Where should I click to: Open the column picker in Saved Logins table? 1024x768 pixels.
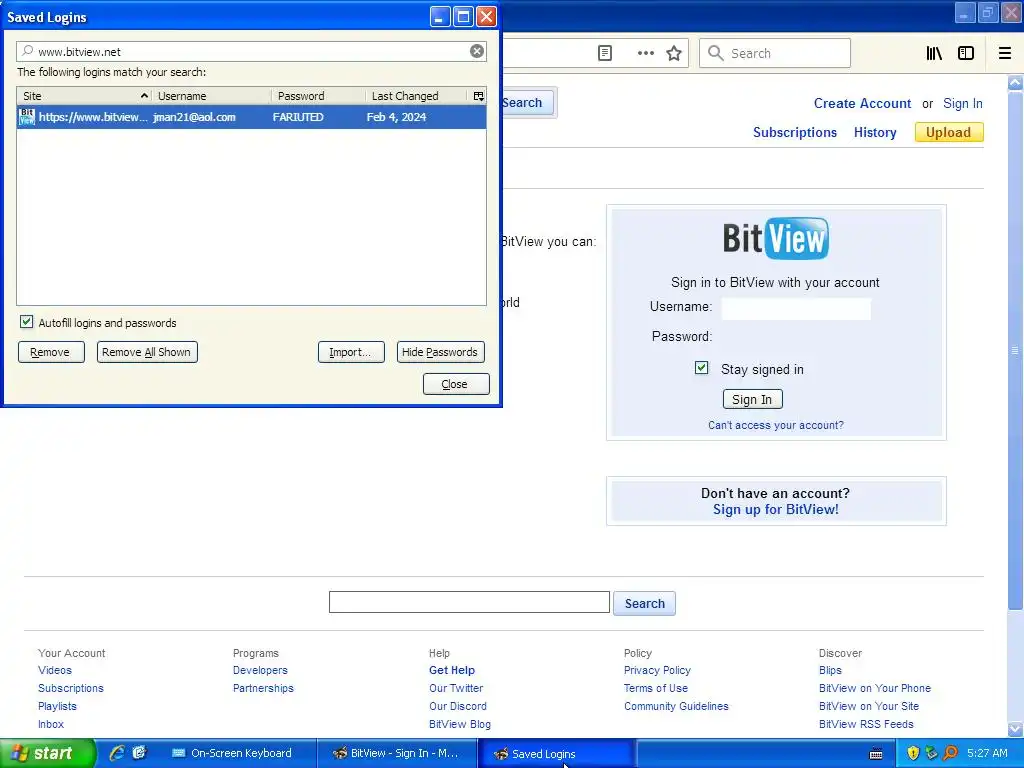pos(479,96)
